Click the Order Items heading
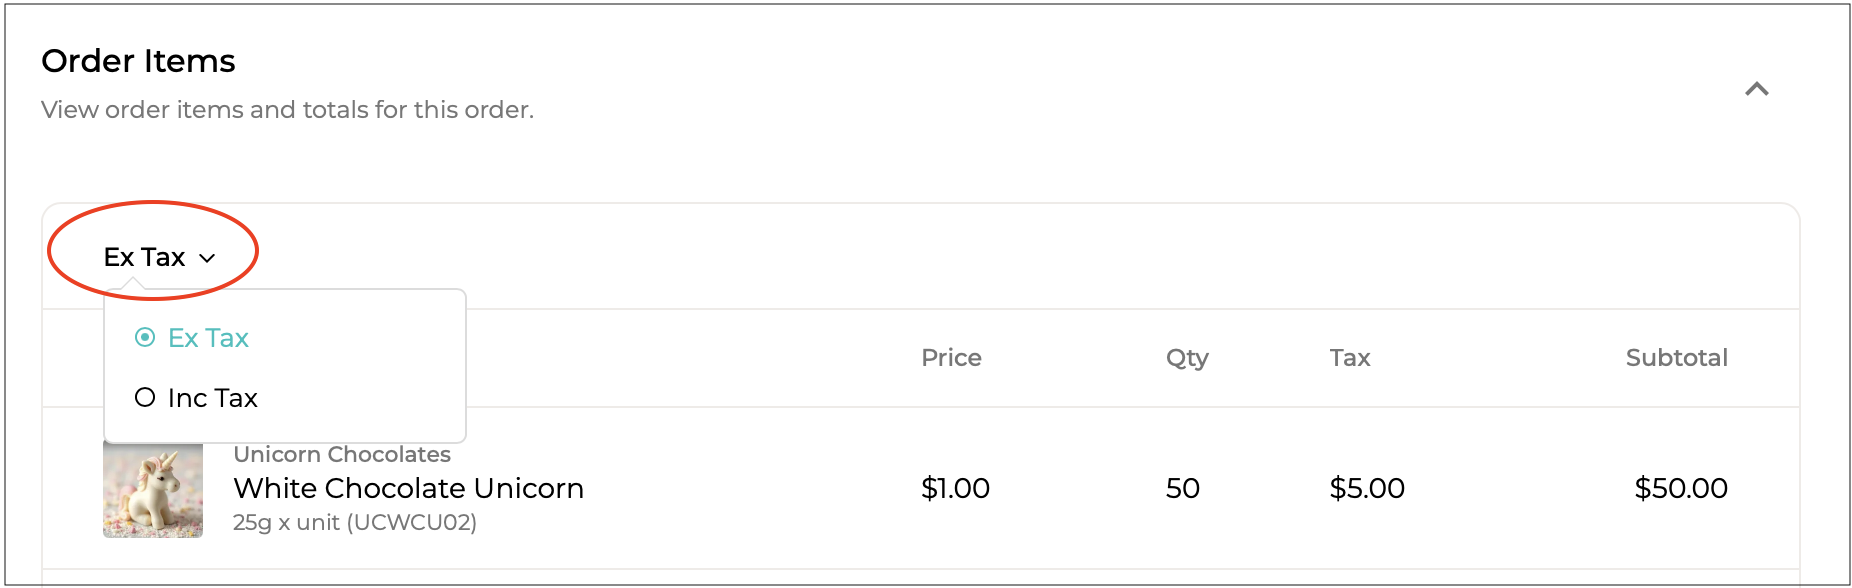 click(x=138, y=61)
